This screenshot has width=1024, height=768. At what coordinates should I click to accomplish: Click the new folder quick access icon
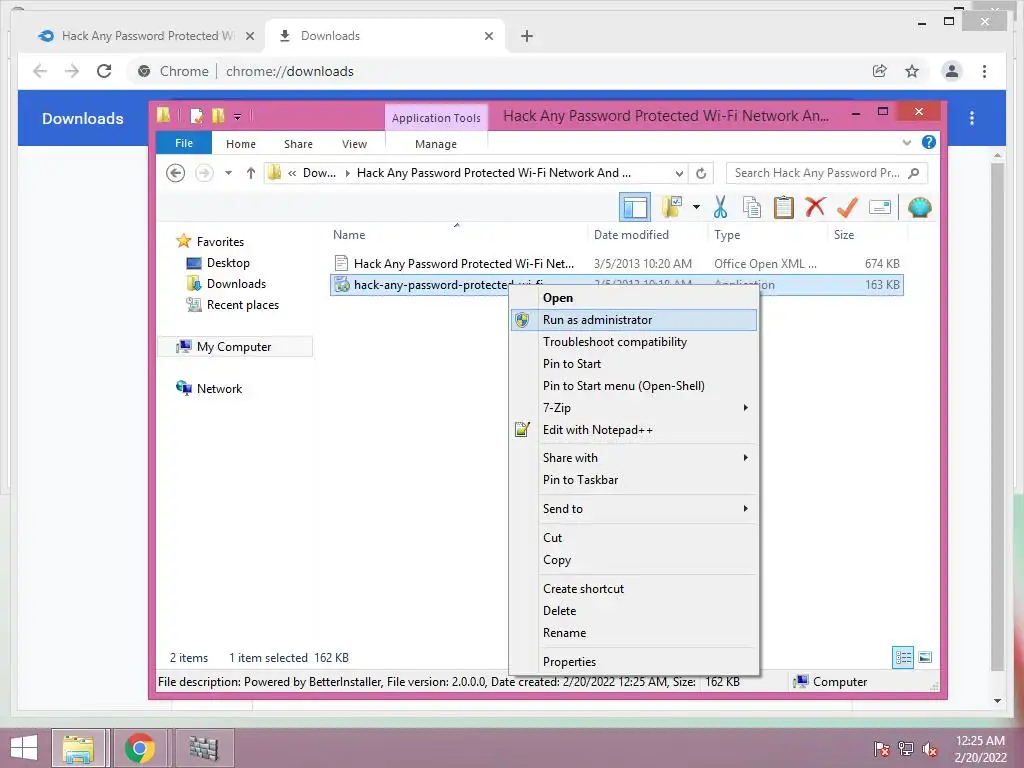click(x=217, y=116)
